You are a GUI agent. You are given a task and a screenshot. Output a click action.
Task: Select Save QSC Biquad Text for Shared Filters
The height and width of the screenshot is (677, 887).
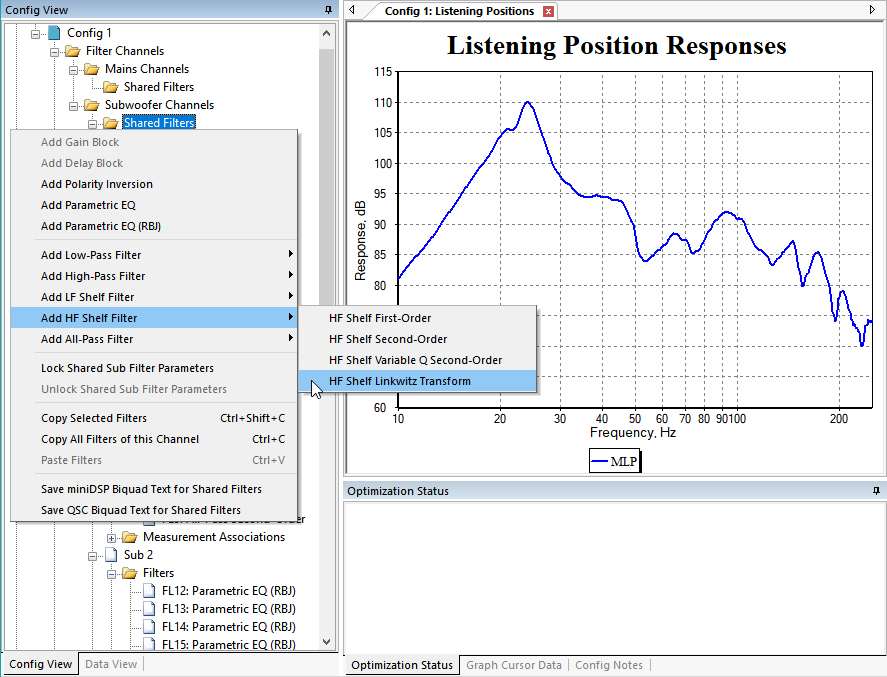[154, 510]
